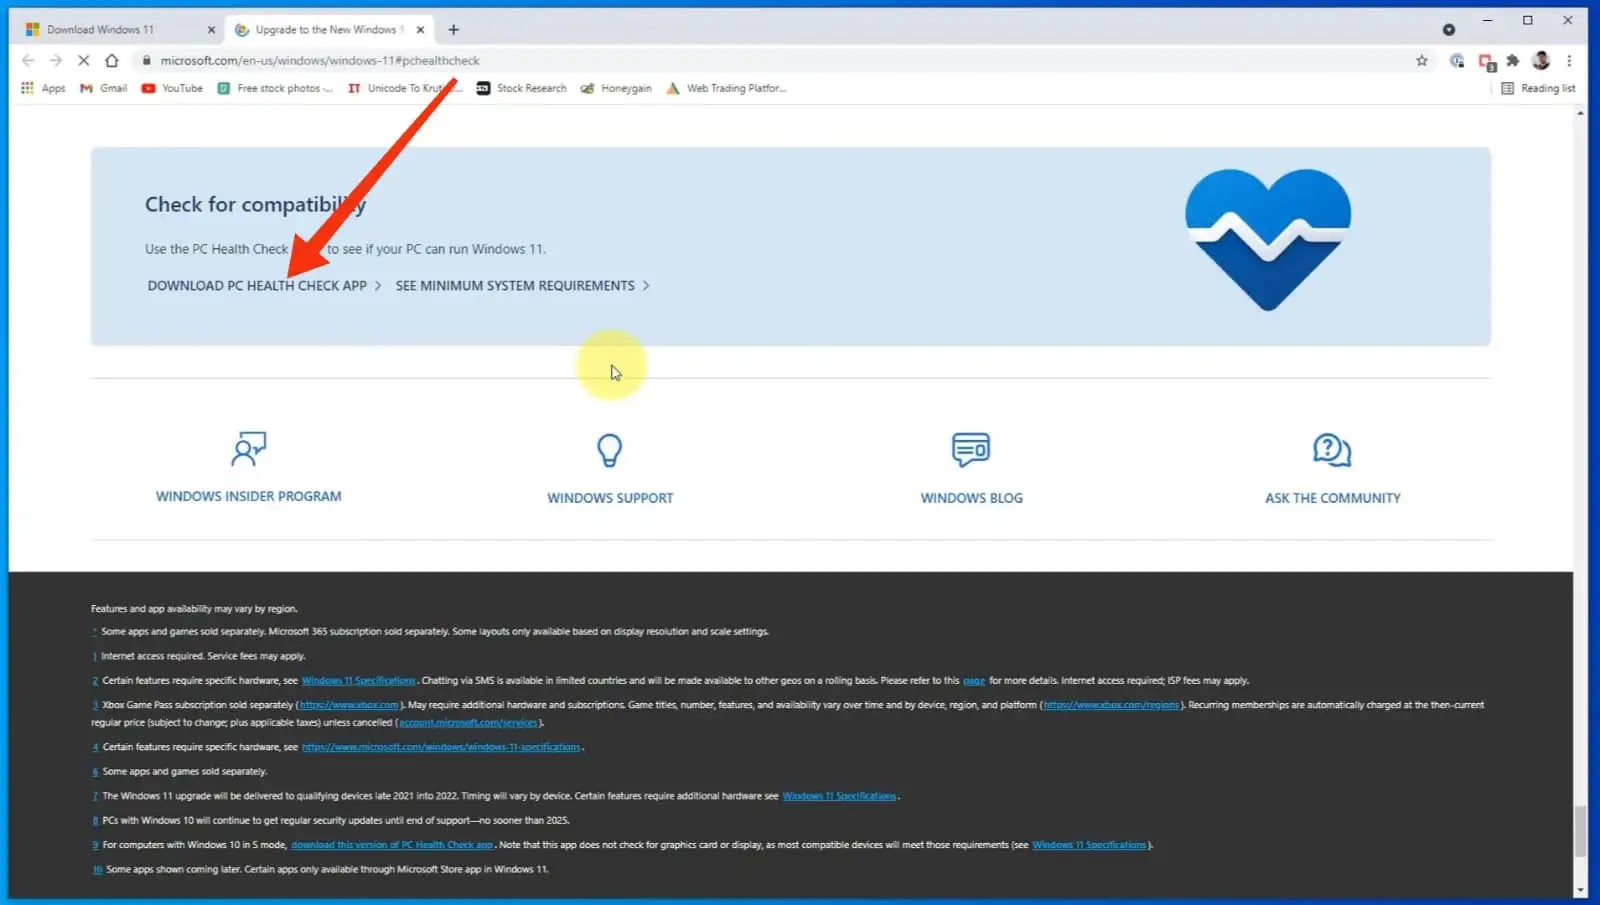
Task: Open the Ask the Community link
Action: [1332, 498]
